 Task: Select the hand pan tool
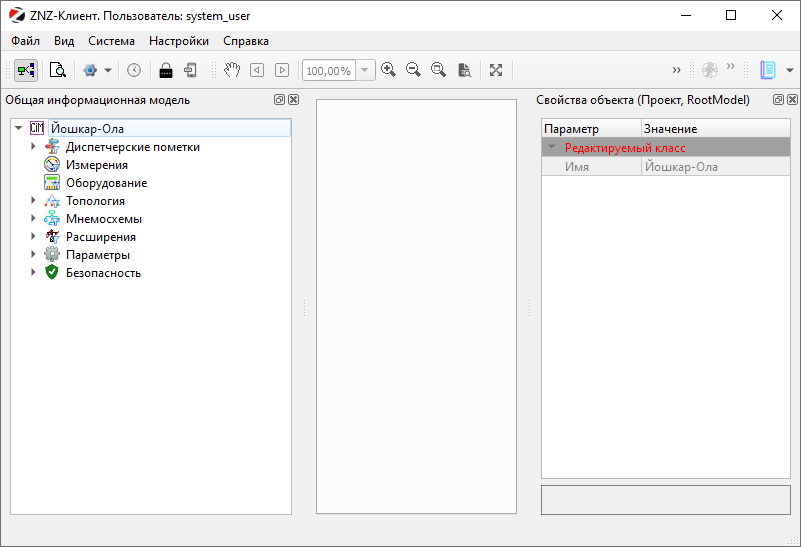point(231,70)
